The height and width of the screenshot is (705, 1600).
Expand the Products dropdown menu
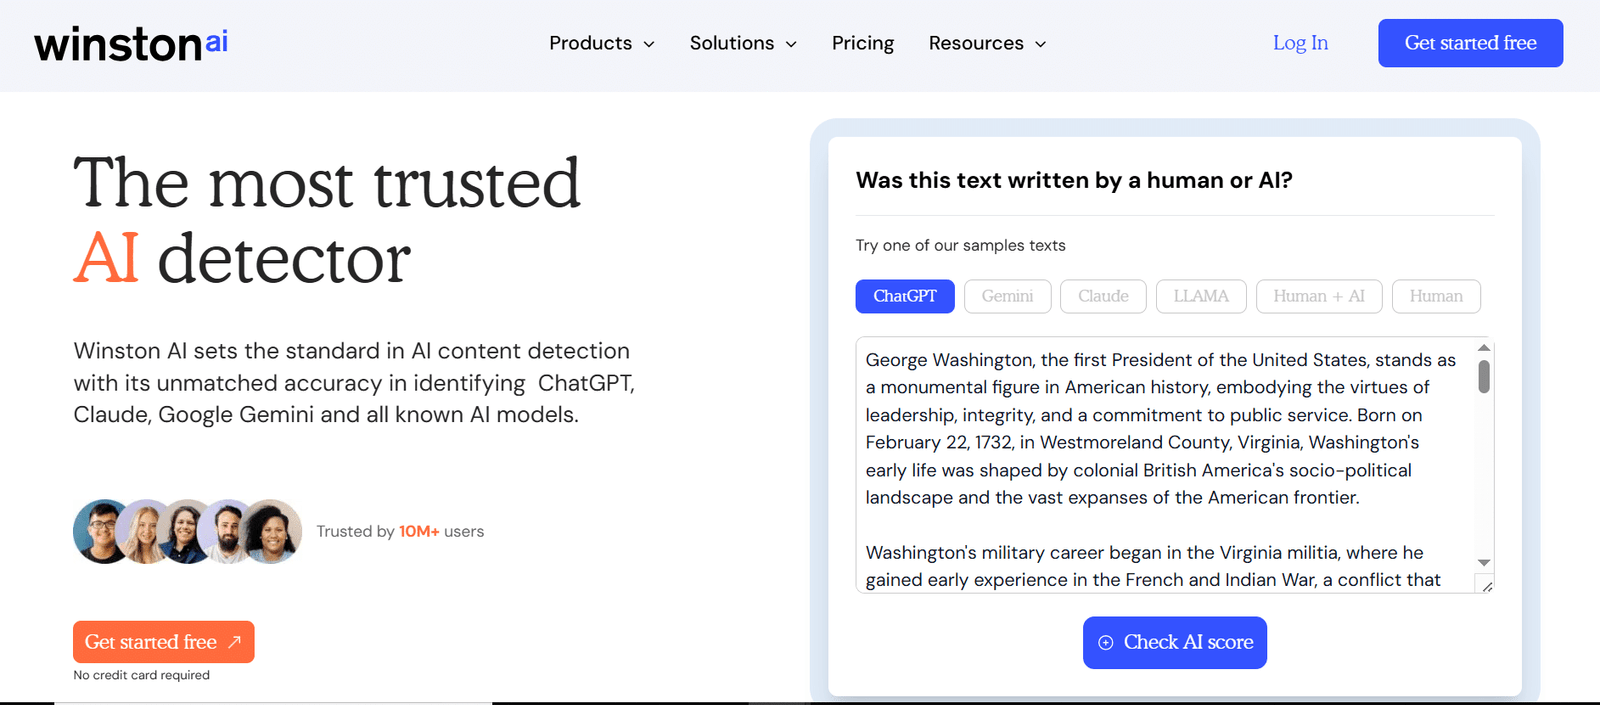tap(601, 43)
